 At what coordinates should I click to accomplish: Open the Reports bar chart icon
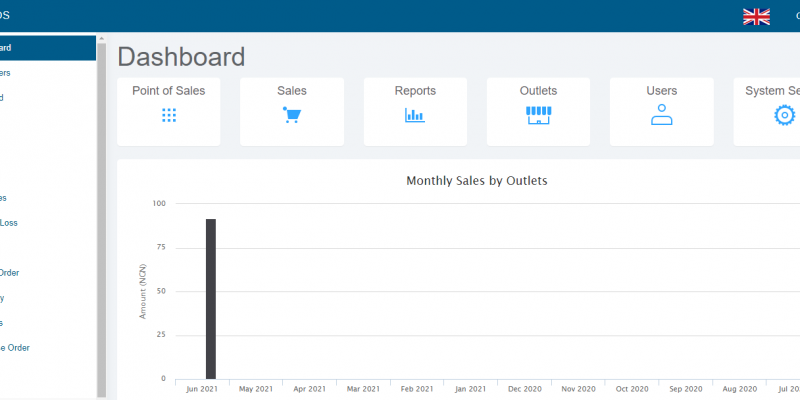414,115
